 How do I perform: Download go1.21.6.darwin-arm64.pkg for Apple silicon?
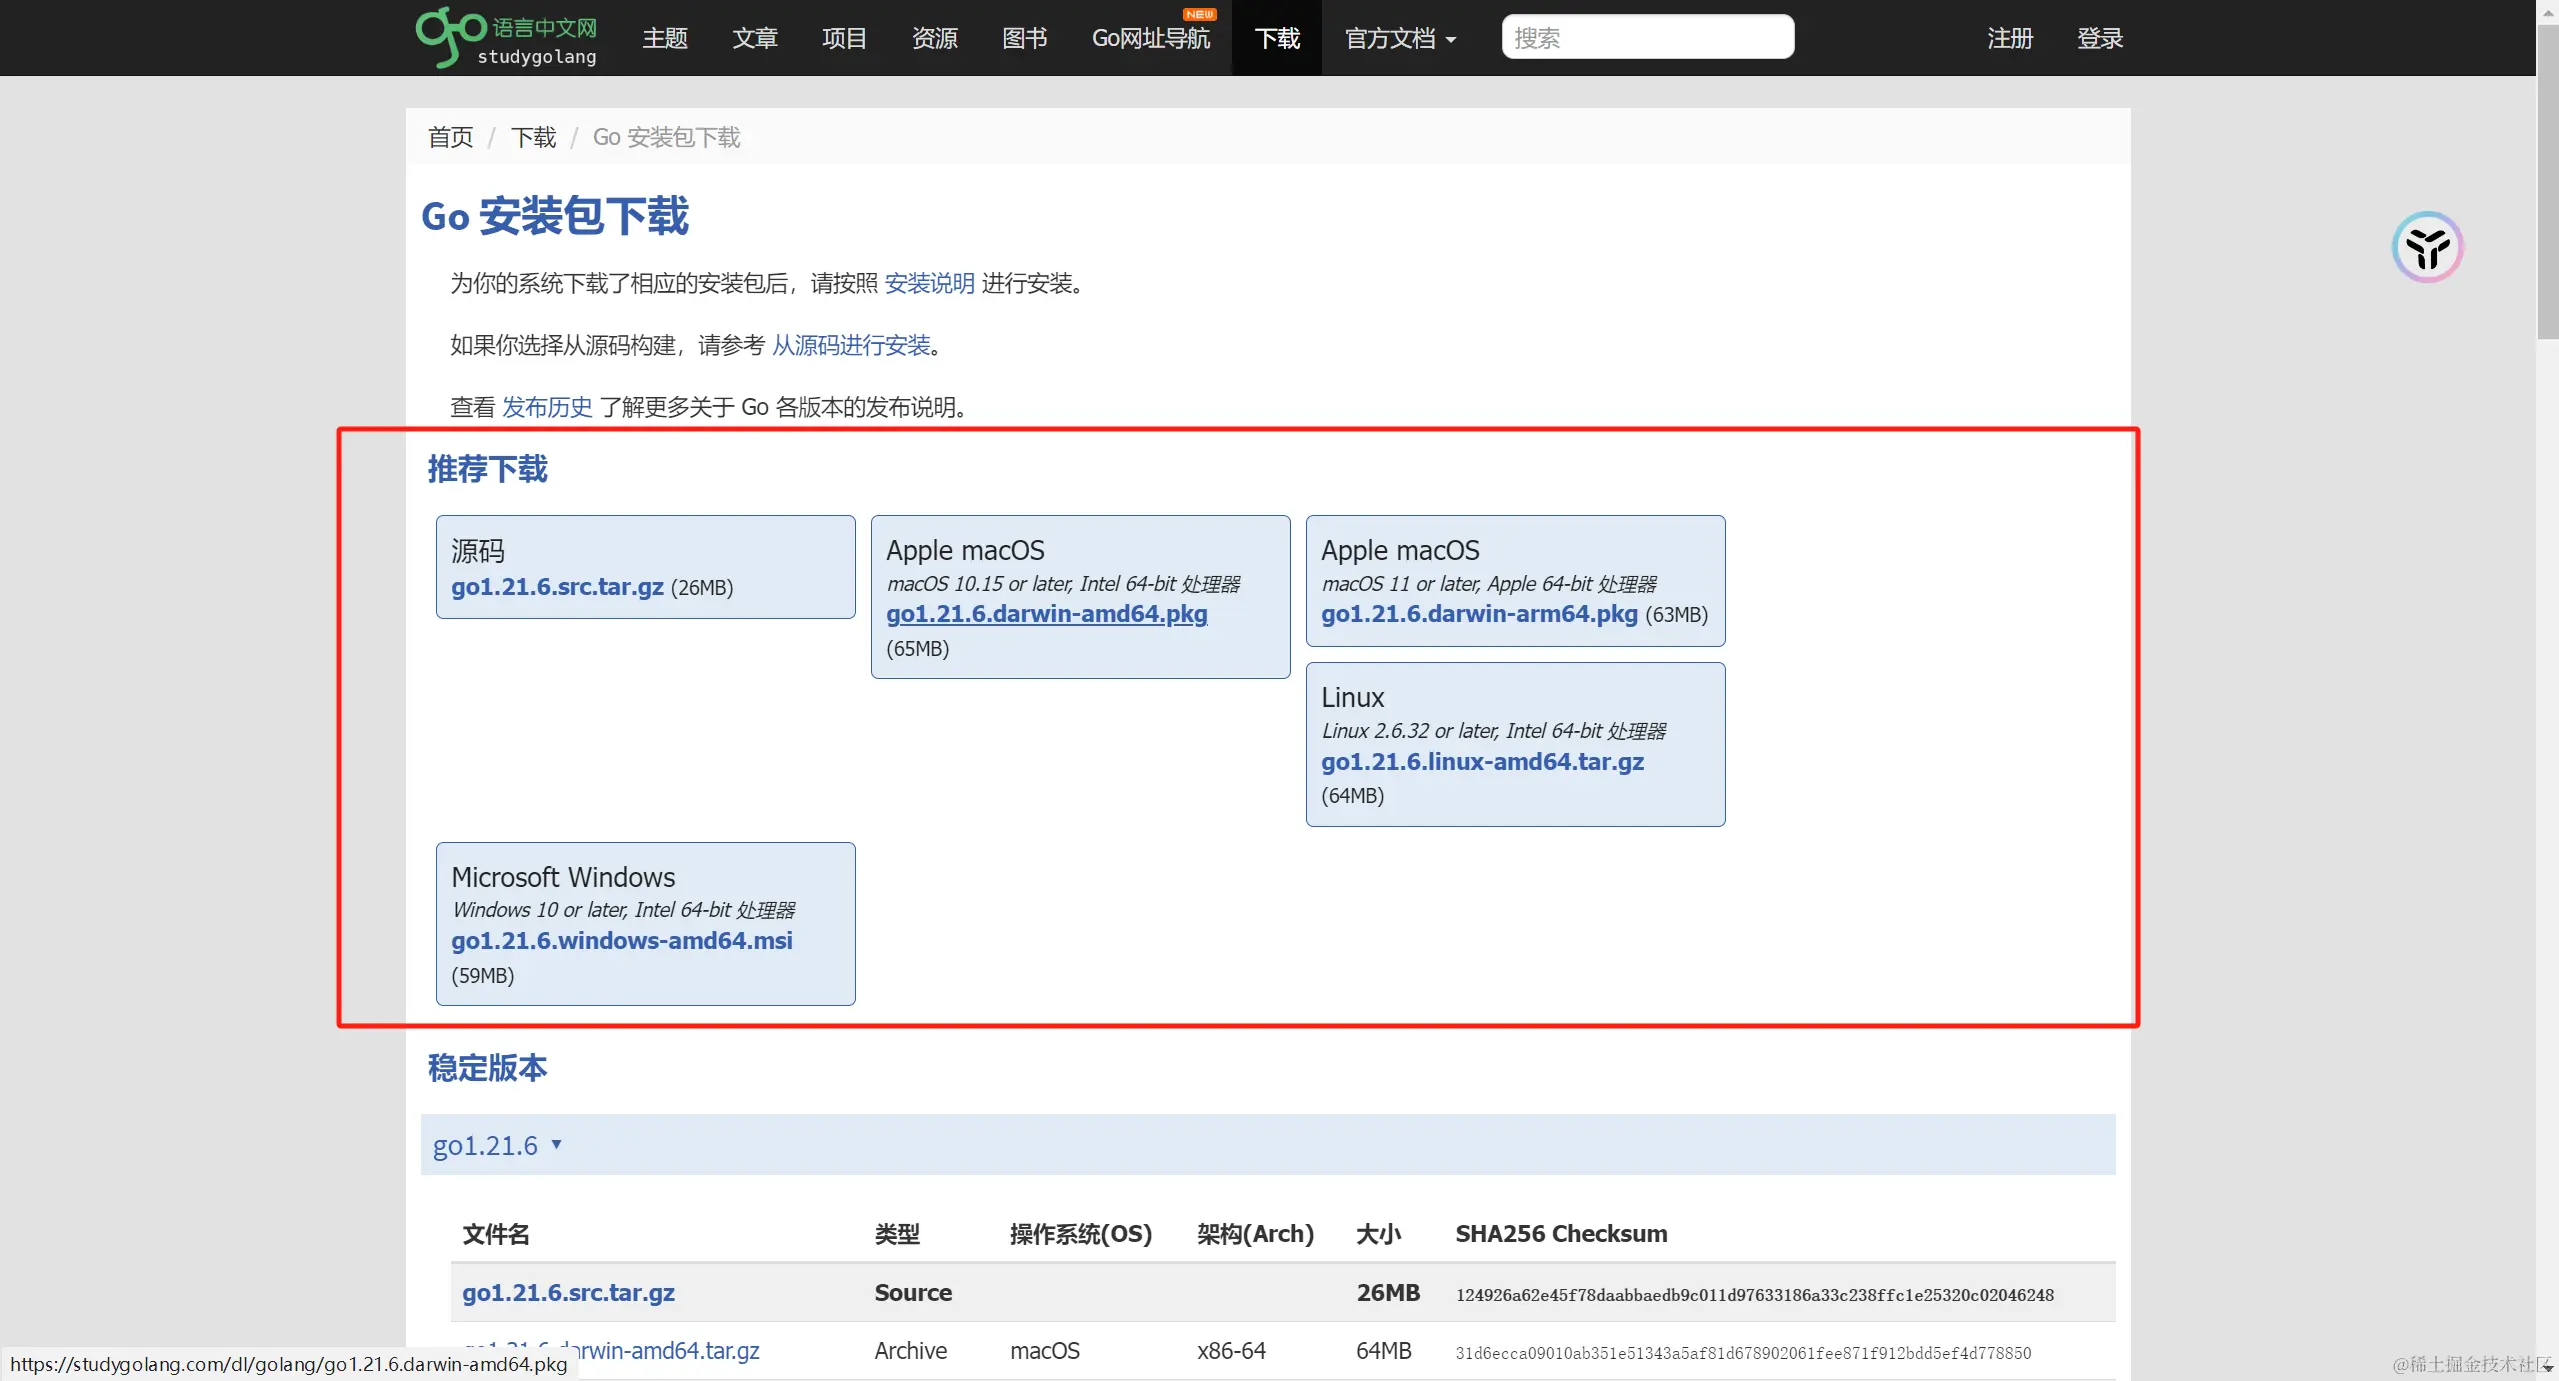coord(1478,614)
